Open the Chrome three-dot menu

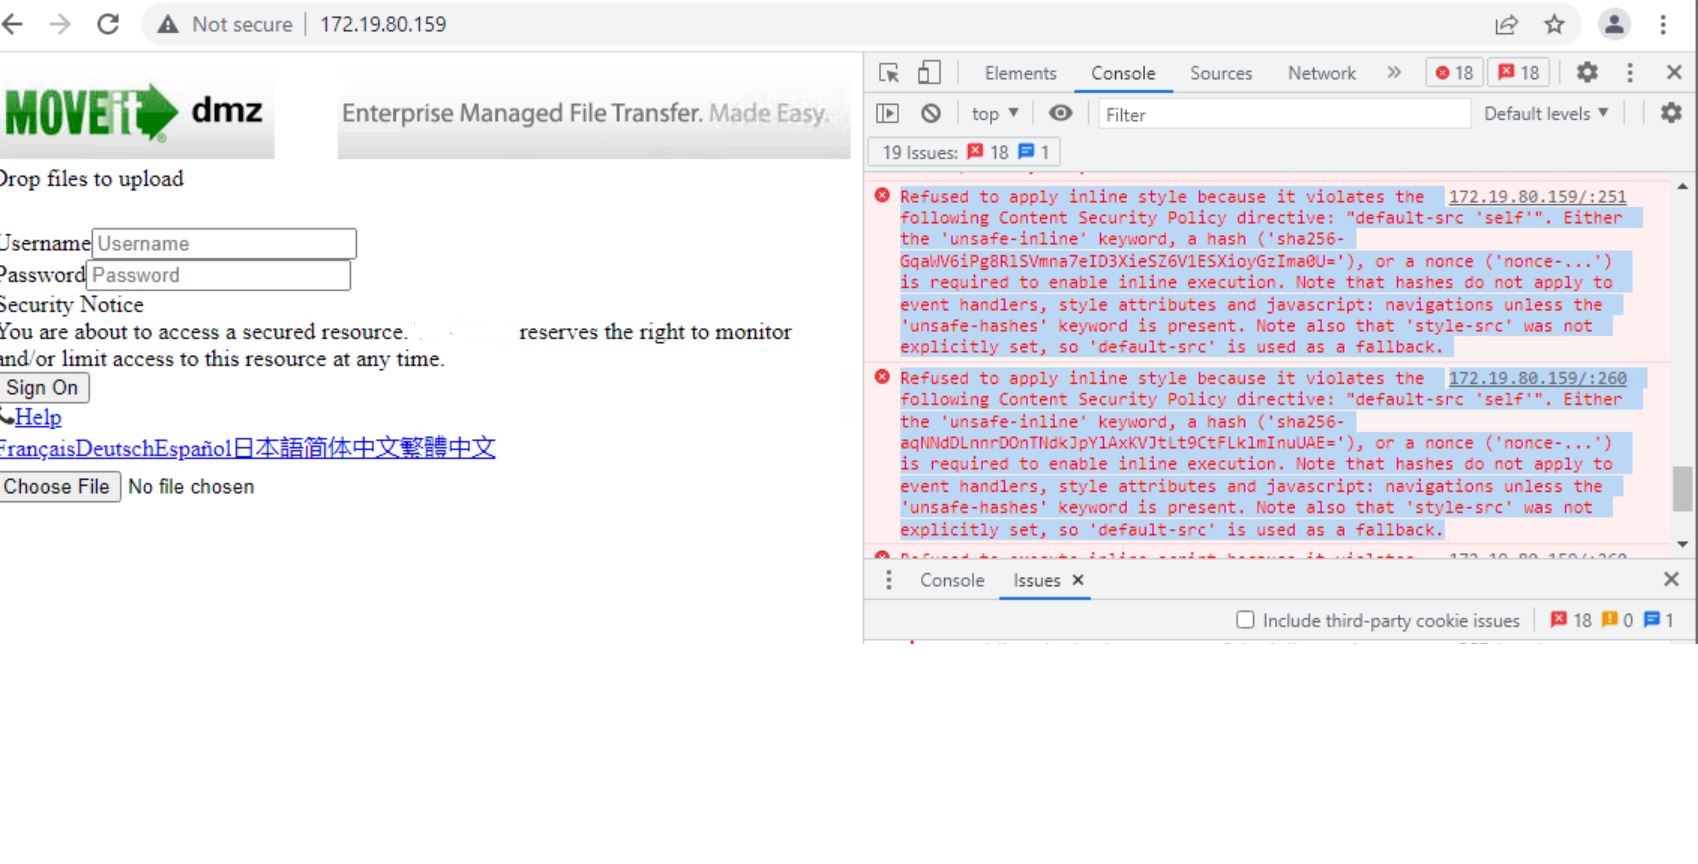[x=1663, y=24]
